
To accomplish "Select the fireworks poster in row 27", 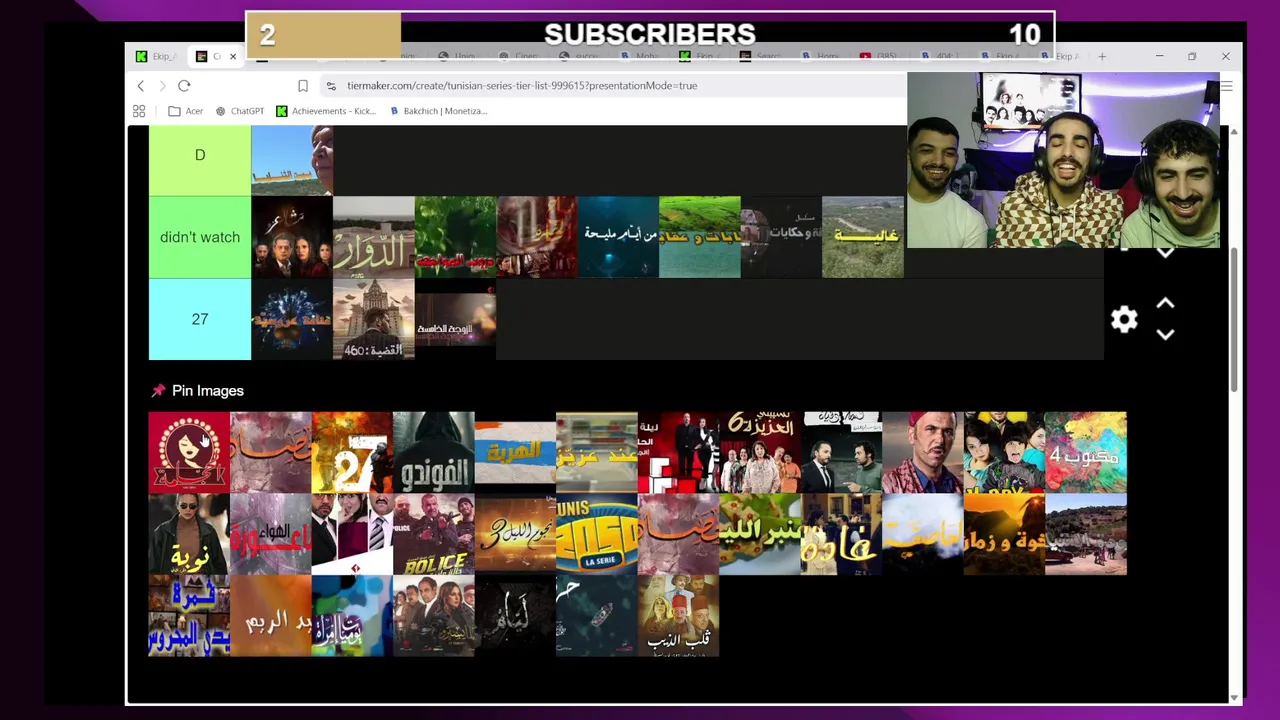I will pyautogui.click(x=292, y=319).
